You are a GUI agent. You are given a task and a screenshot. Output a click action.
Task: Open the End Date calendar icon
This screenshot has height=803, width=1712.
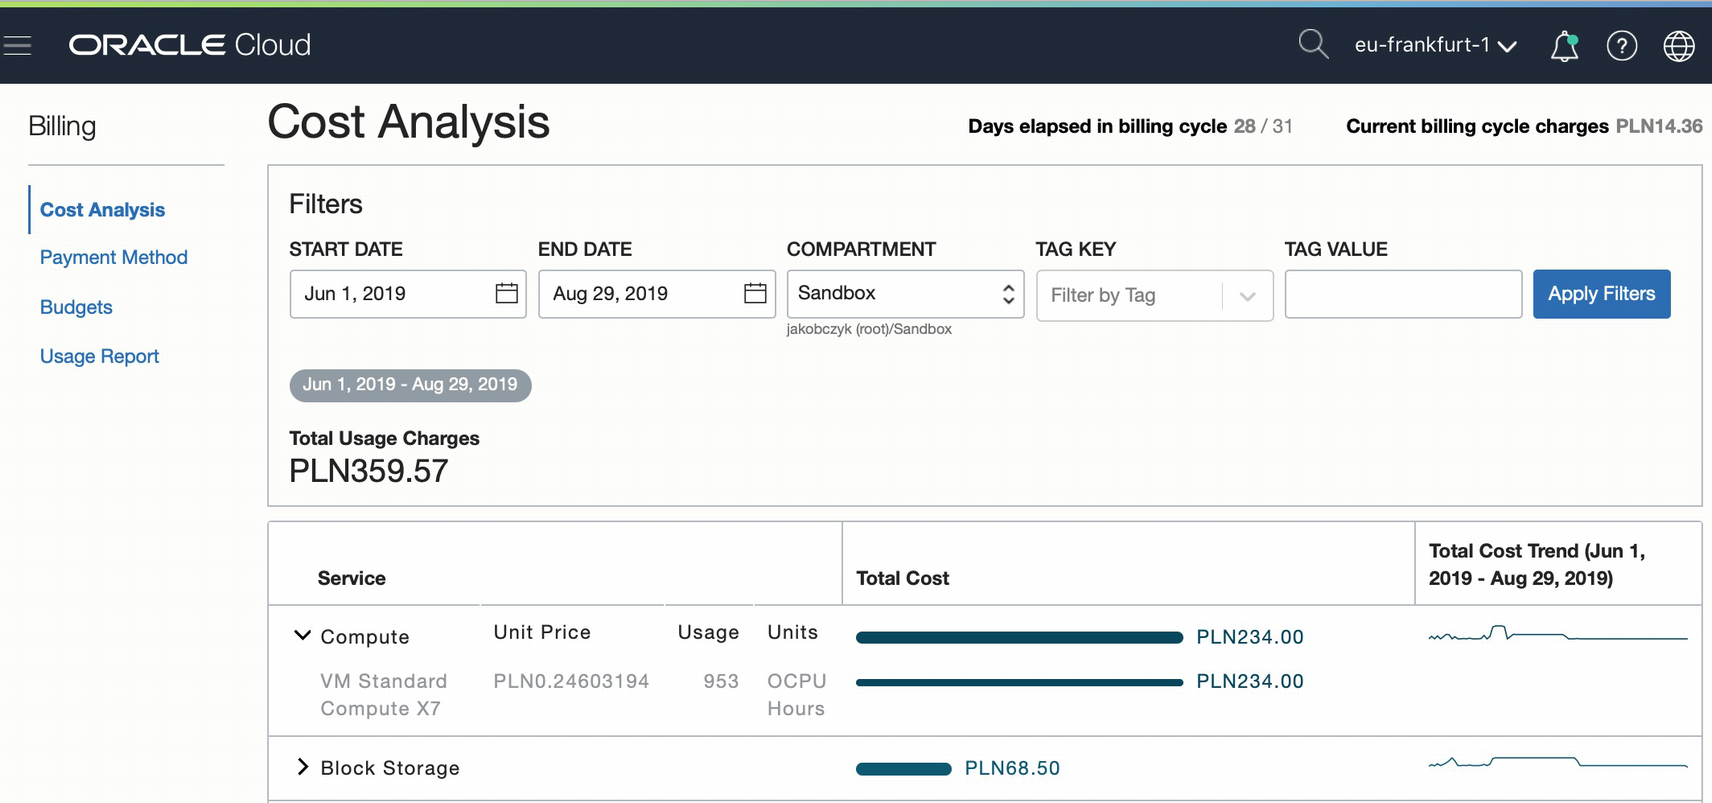click(x=755, y=293)
